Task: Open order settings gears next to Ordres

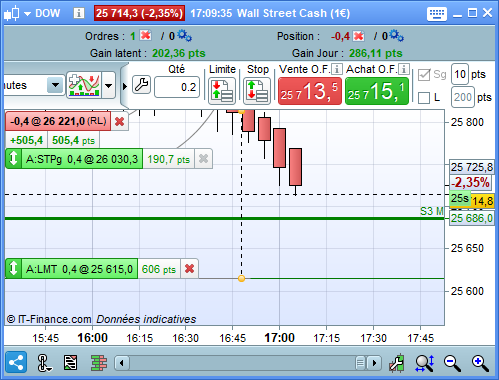Action: (184, 36)
